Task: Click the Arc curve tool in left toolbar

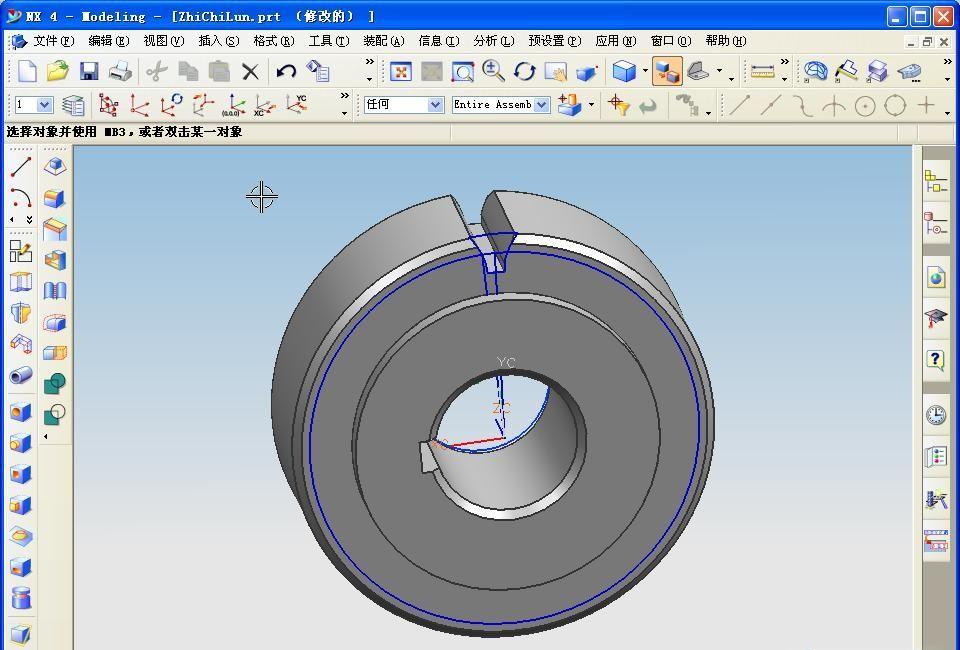Action: [20, 198]
